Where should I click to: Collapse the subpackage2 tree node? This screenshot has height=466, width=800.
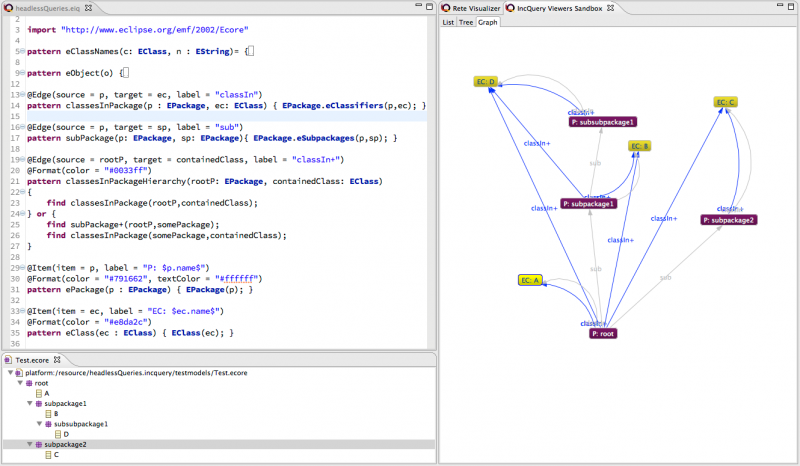[30, 444]
